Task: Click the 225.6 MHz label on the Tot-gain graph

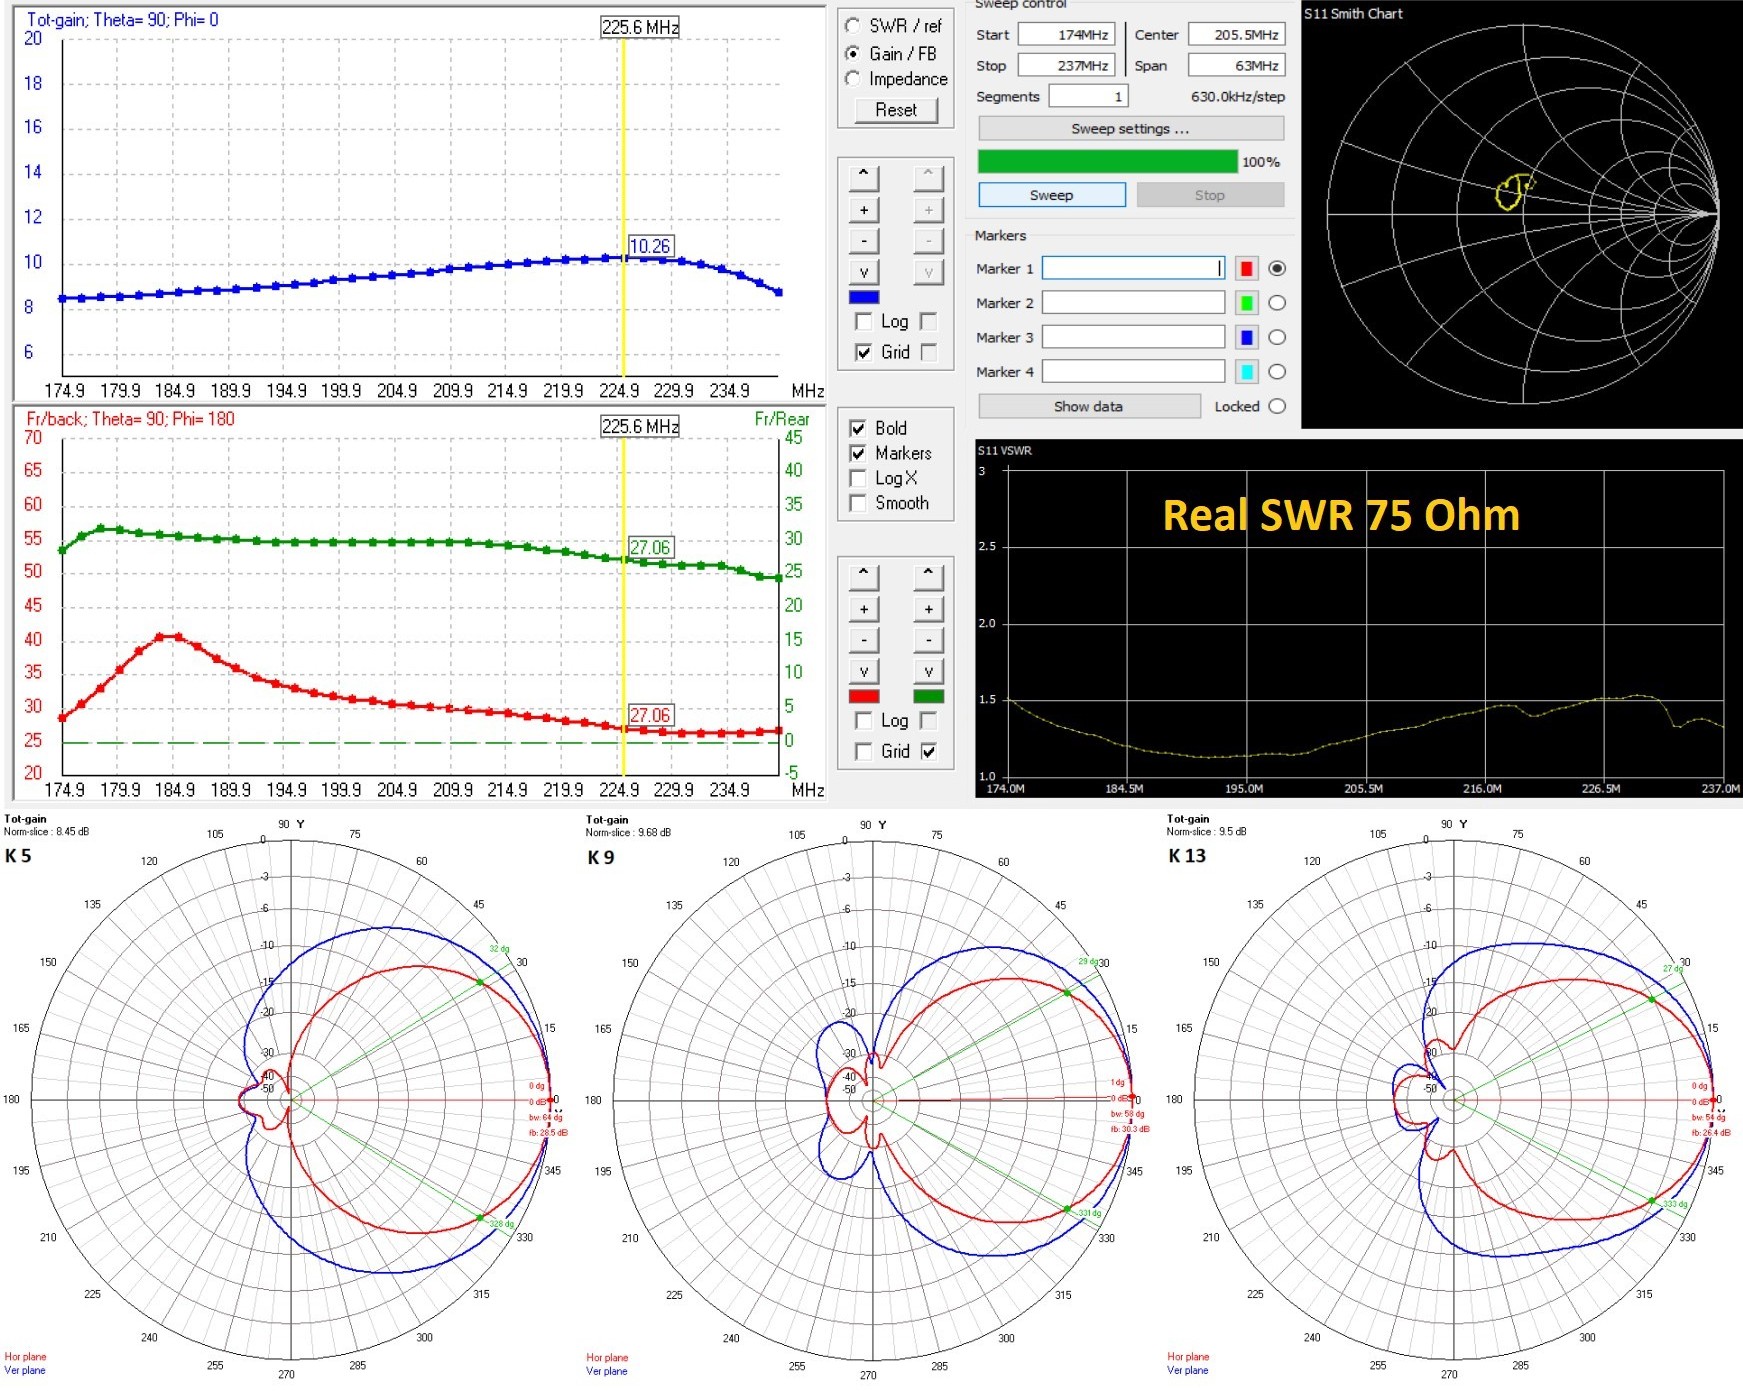Action: (x=640, y=27)
